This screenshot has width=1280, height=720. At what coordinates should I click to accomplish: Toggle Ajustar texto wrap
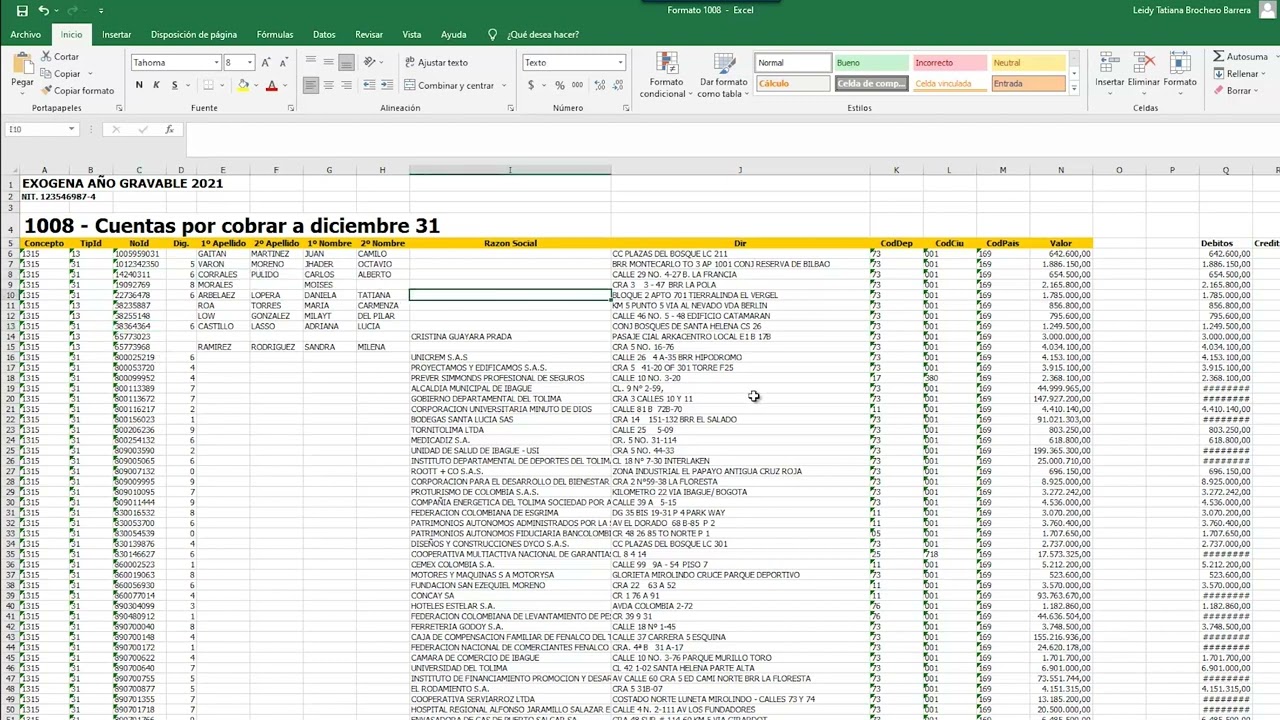(x=436, y=62)
